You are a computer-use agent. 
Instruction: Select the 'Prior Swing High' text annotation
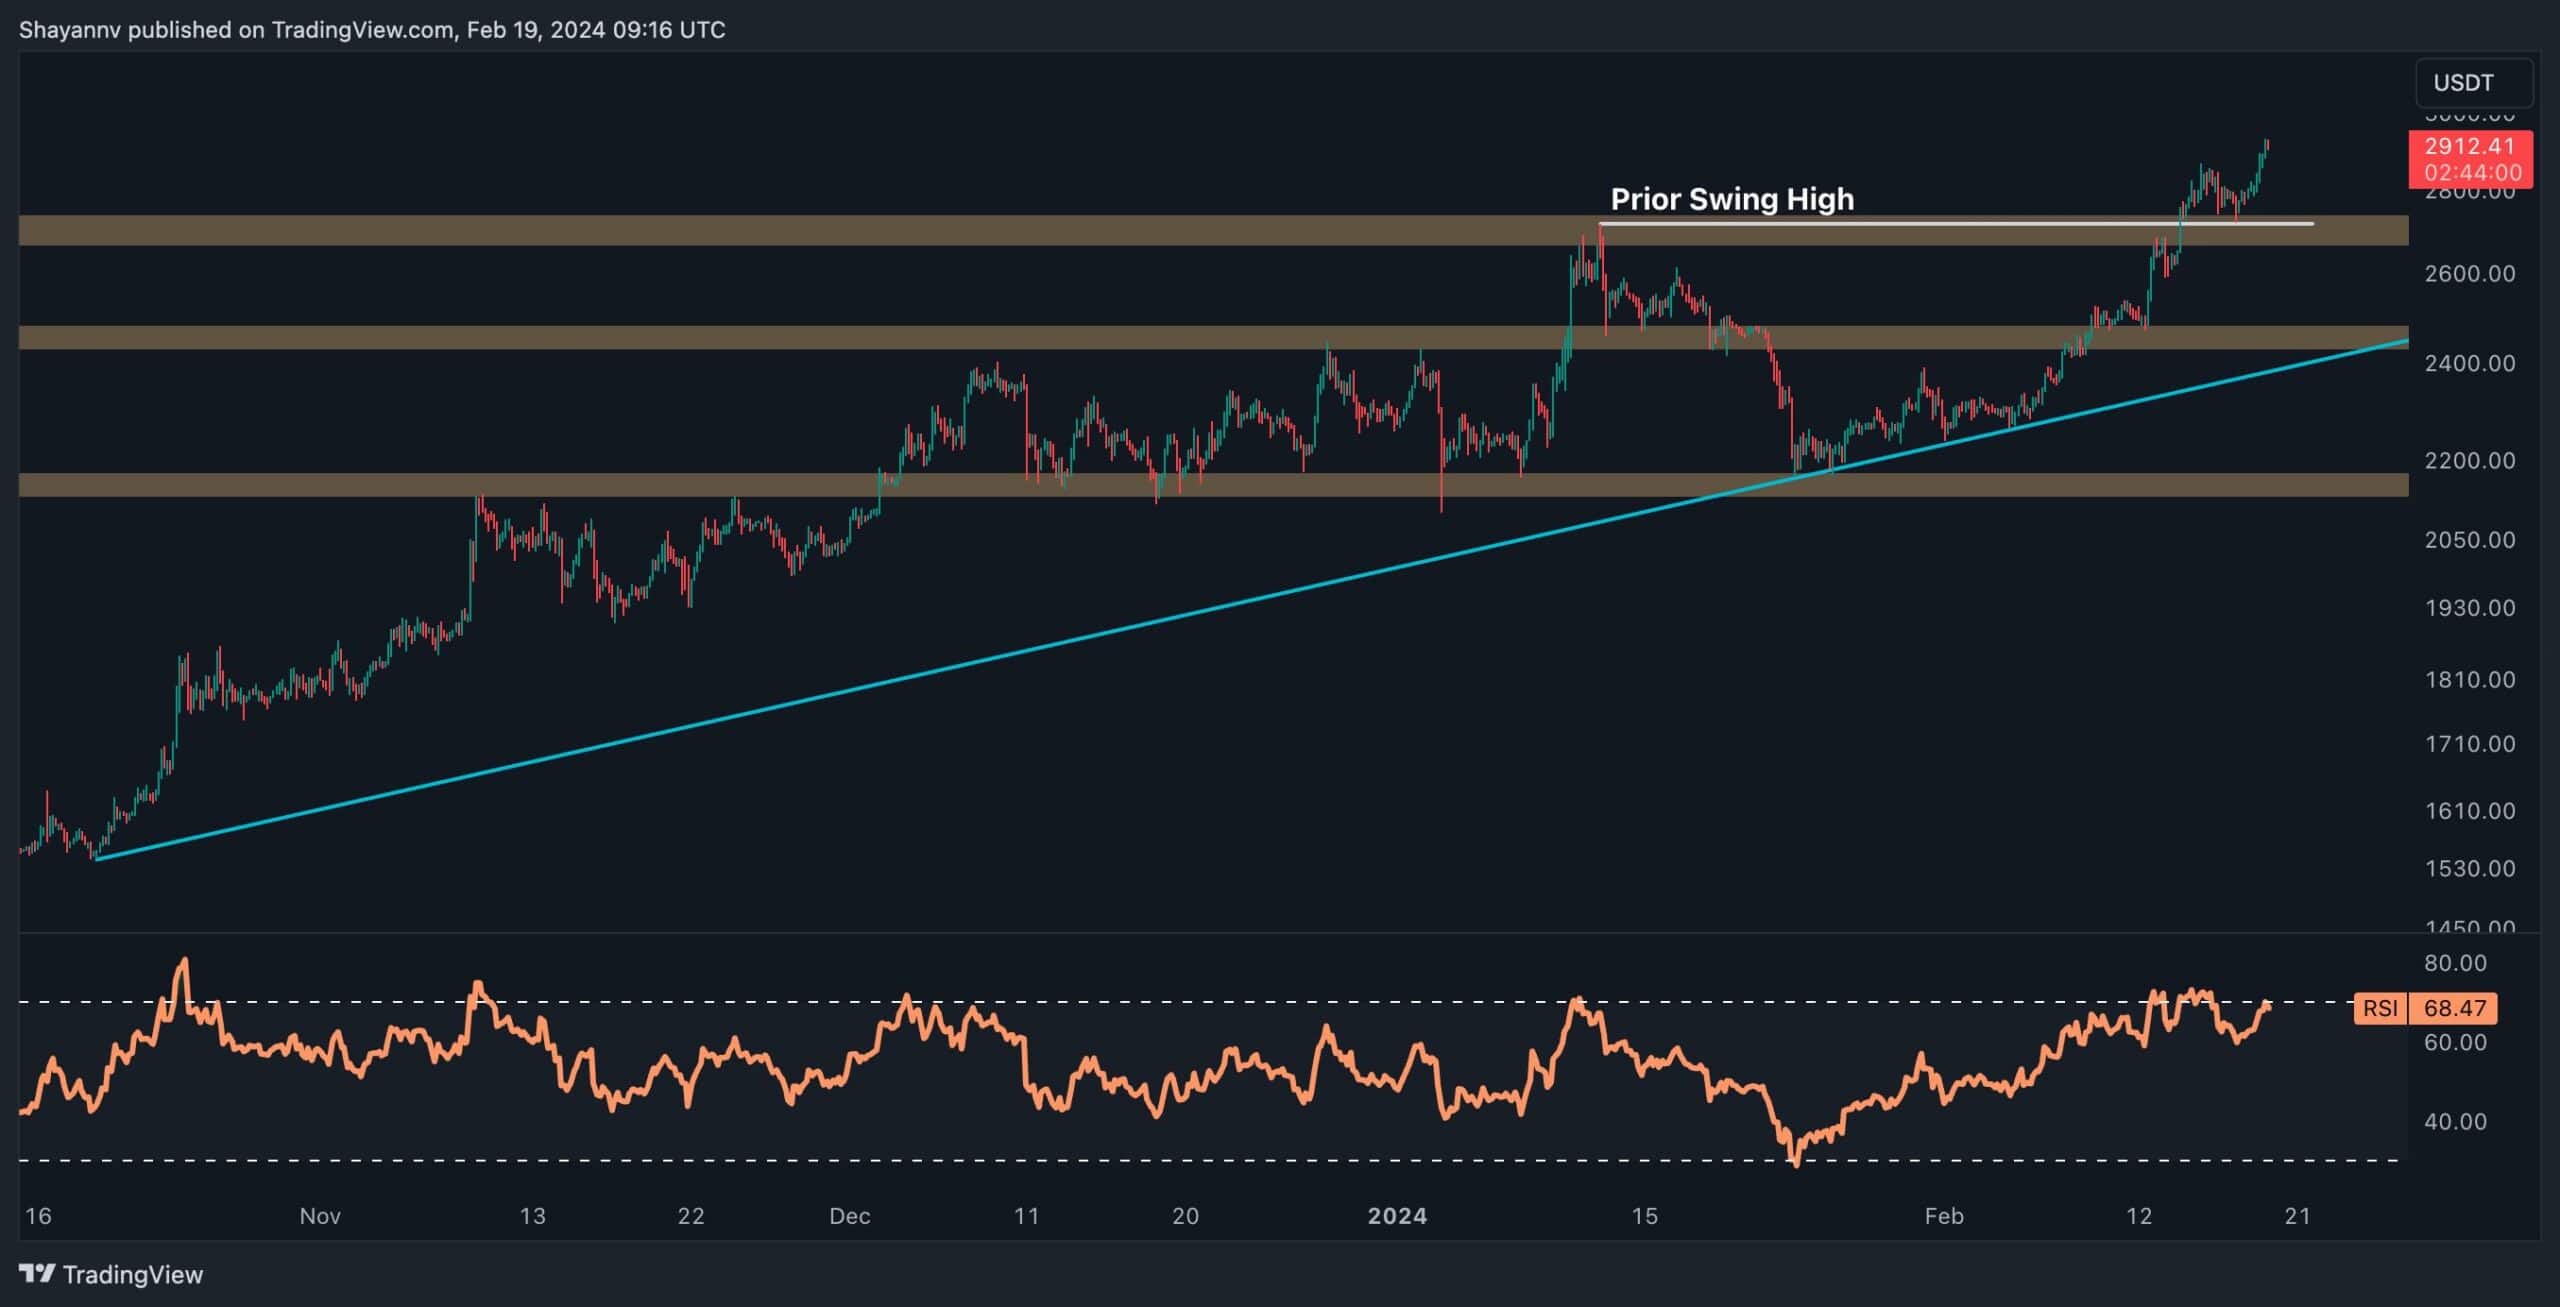click(x=1732, y=199)
